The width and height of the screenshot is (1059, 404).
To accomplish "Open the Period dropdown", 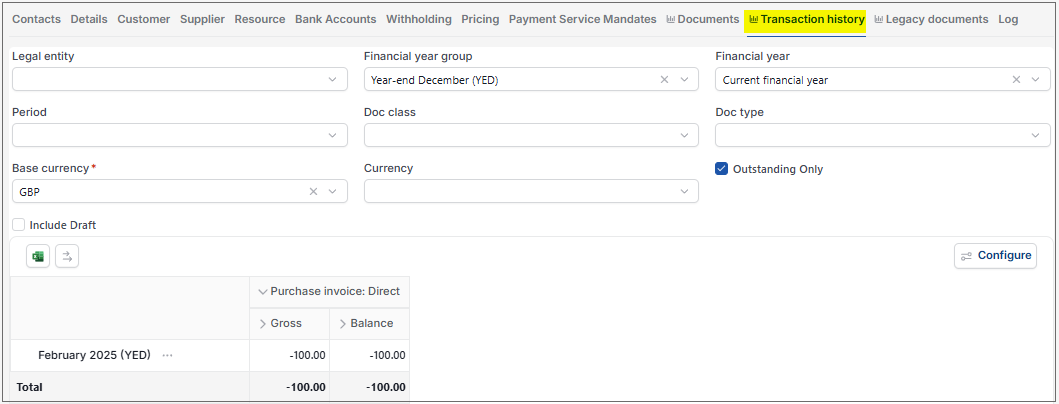I will (x=180, y=136).
